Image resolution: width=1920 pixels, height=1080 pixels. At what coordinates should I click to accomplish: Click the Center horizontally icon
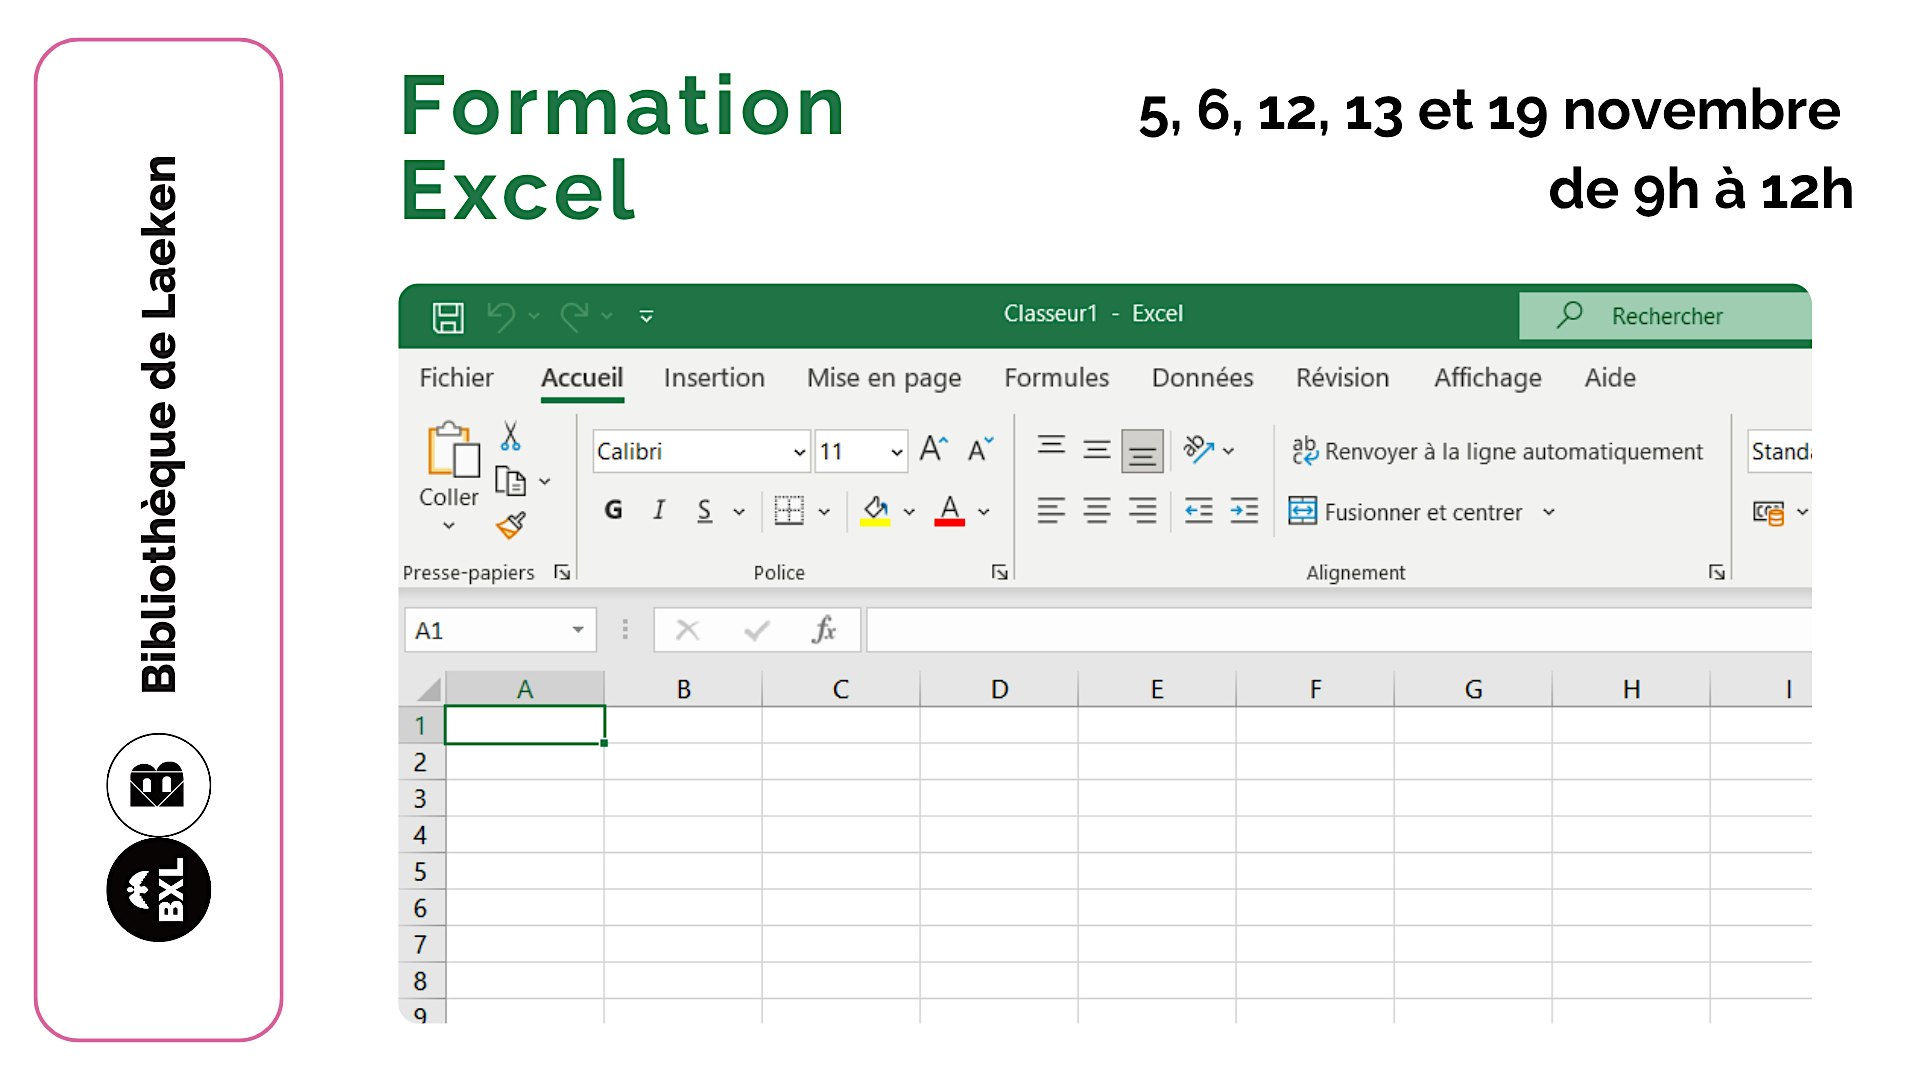[1097, 511]
